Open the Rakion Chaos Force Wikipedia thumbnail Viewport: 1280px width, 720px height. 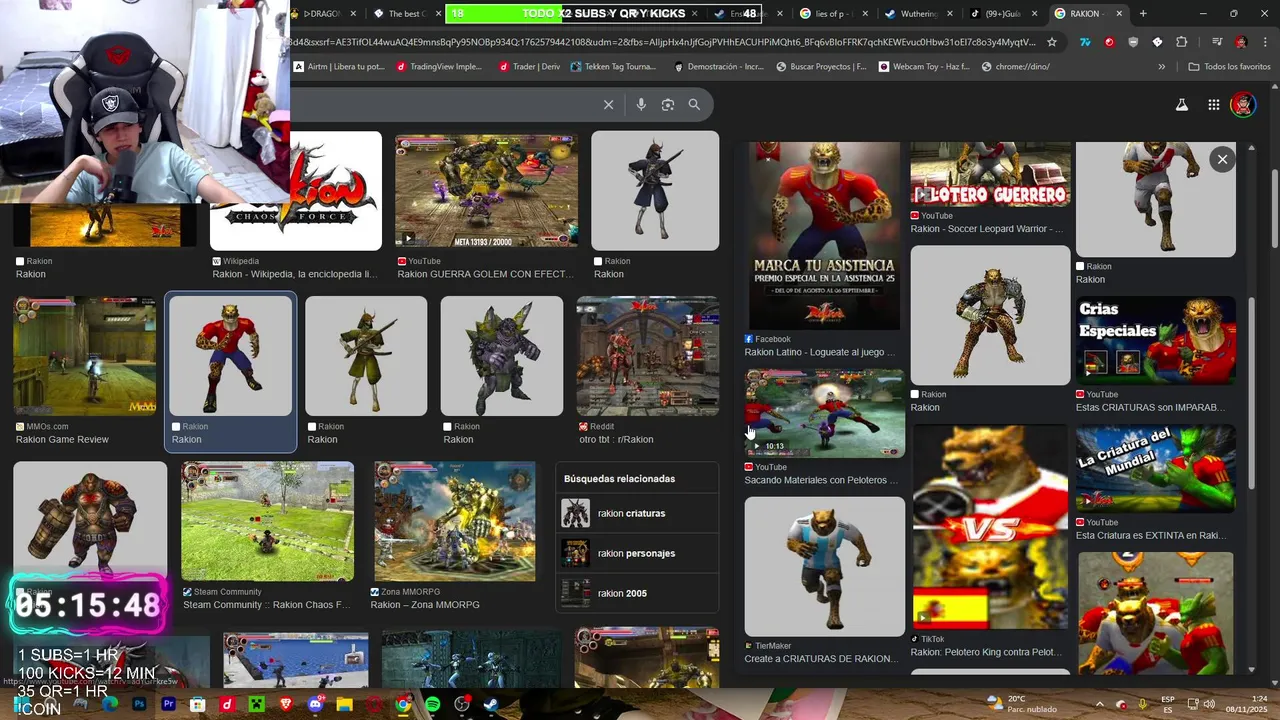click(336, 191)
